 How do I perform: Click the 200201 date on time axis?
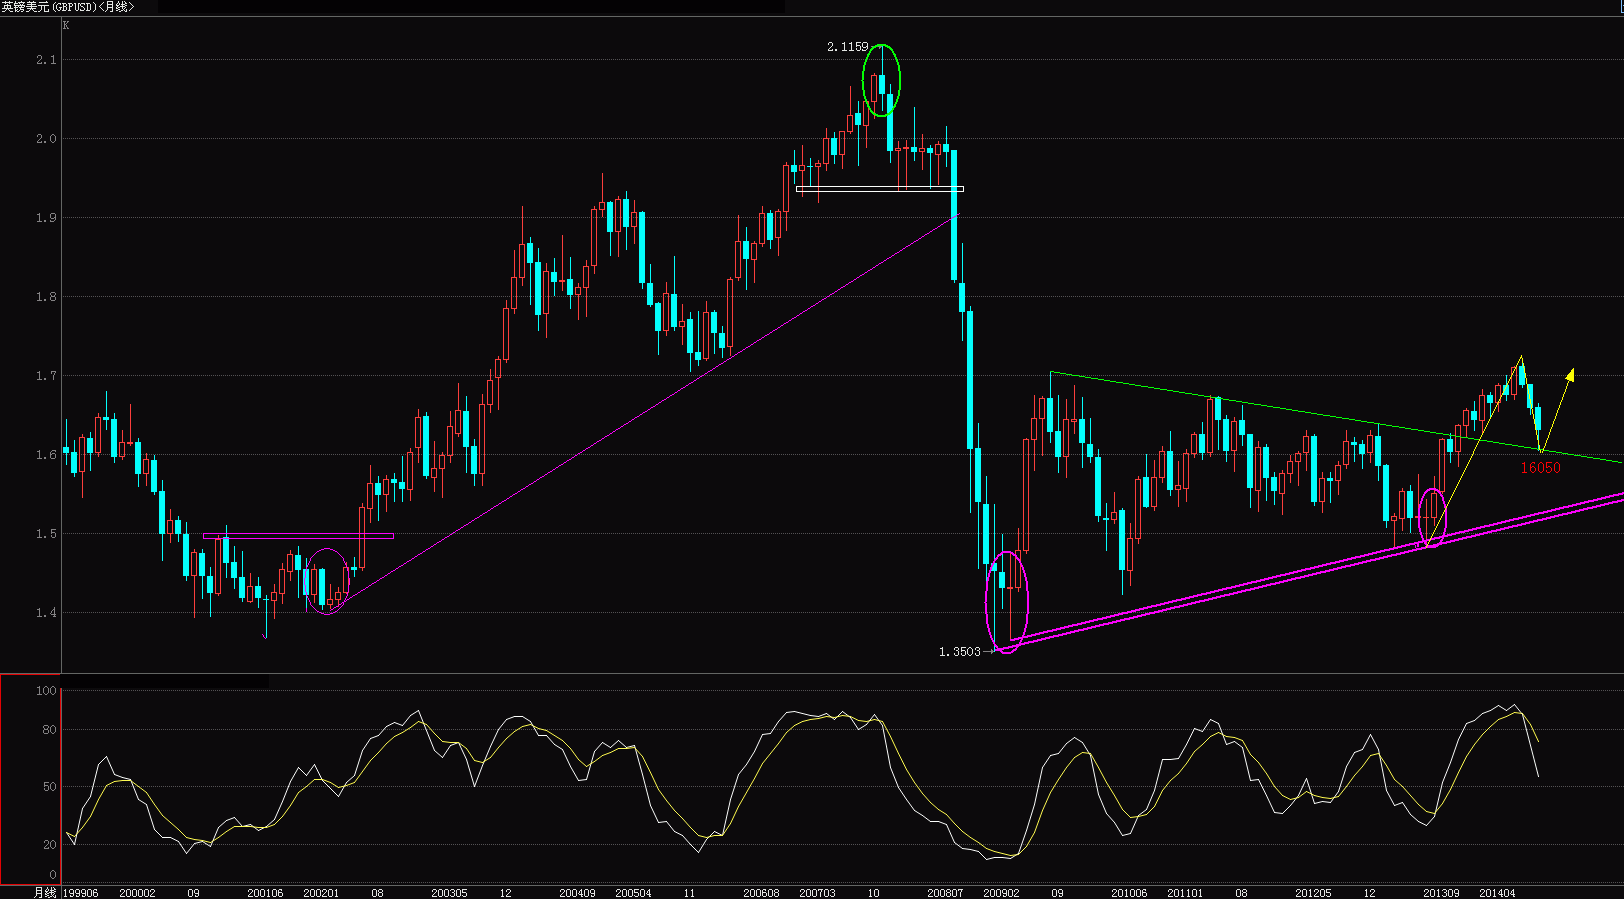(x=321, y=893)
